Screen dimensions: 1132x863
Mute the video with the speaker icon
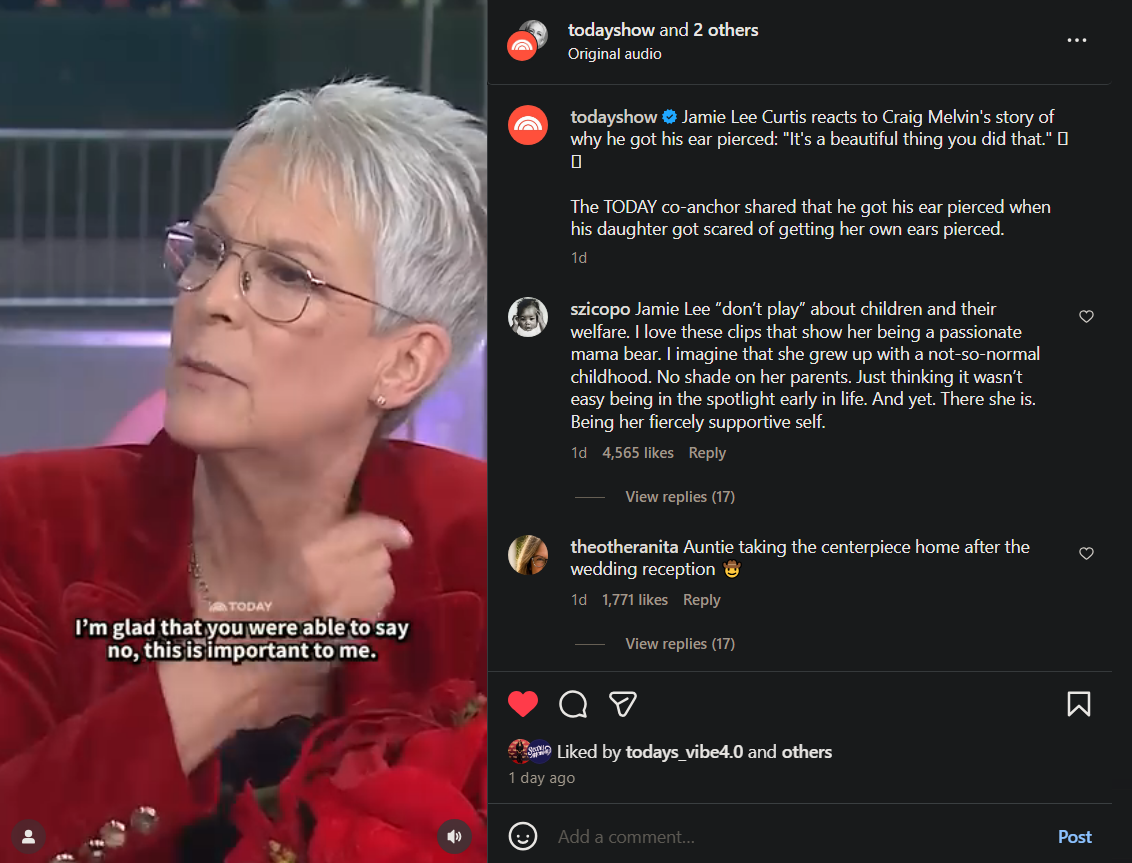(454, 836)
